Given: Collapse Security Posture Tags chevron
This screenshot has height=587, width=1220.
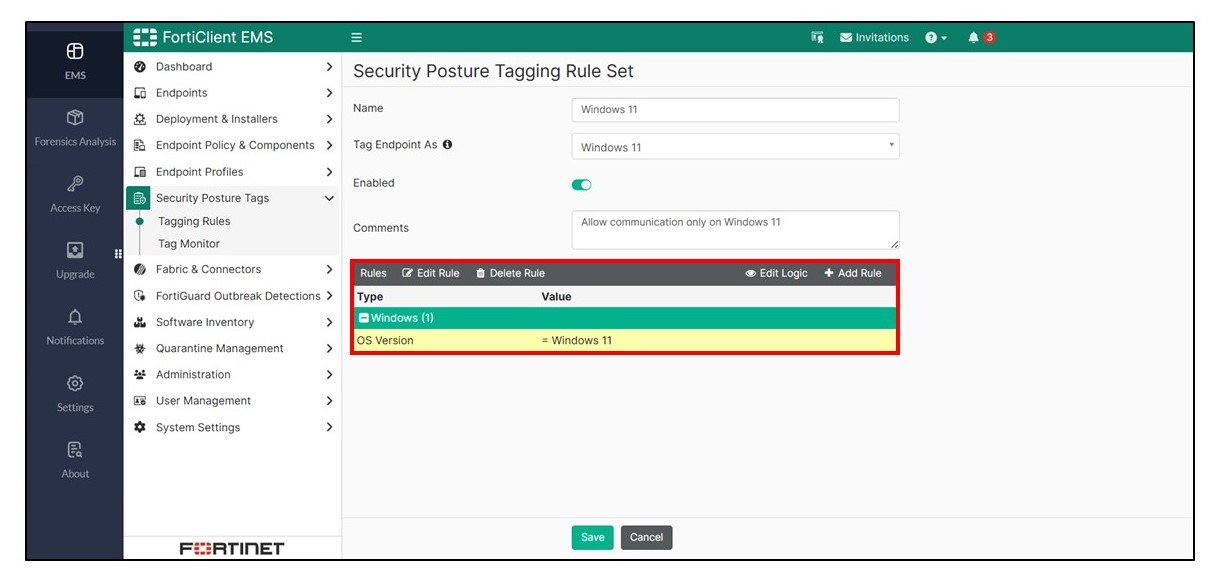Looking at the screenshot, I should (x=329, y=198).
